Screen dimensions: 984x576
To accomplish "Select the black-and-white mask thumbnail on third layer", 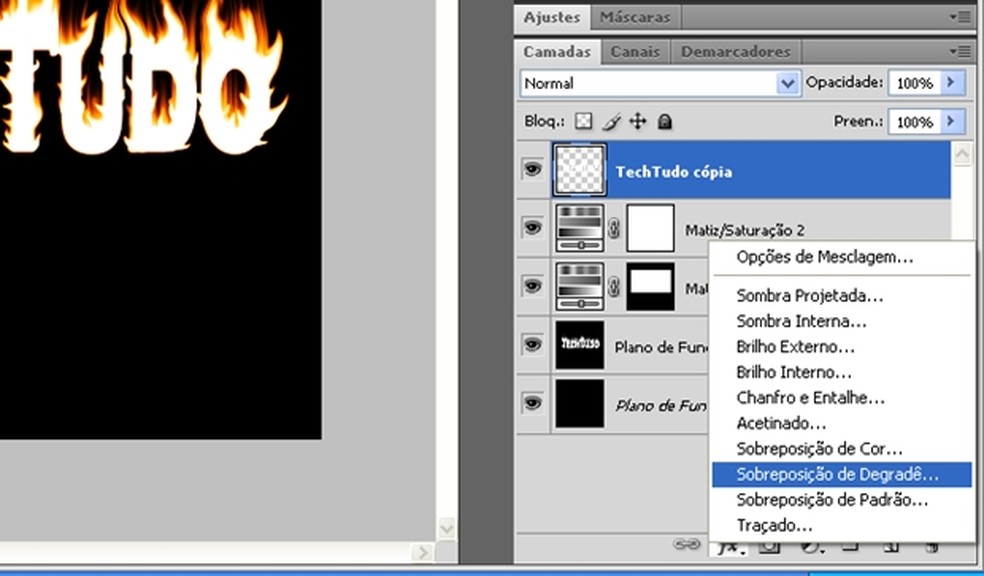I will [x=651, y=287].
